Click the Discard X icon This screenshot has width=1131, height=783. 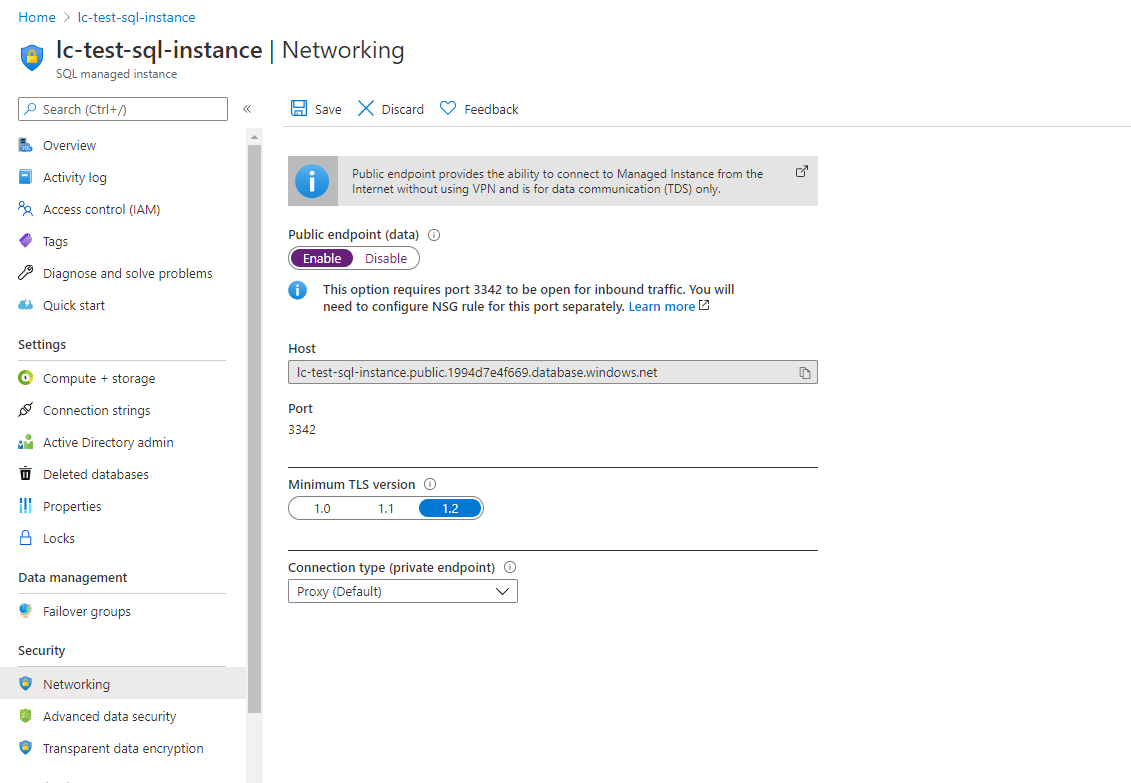pos(366,109)
